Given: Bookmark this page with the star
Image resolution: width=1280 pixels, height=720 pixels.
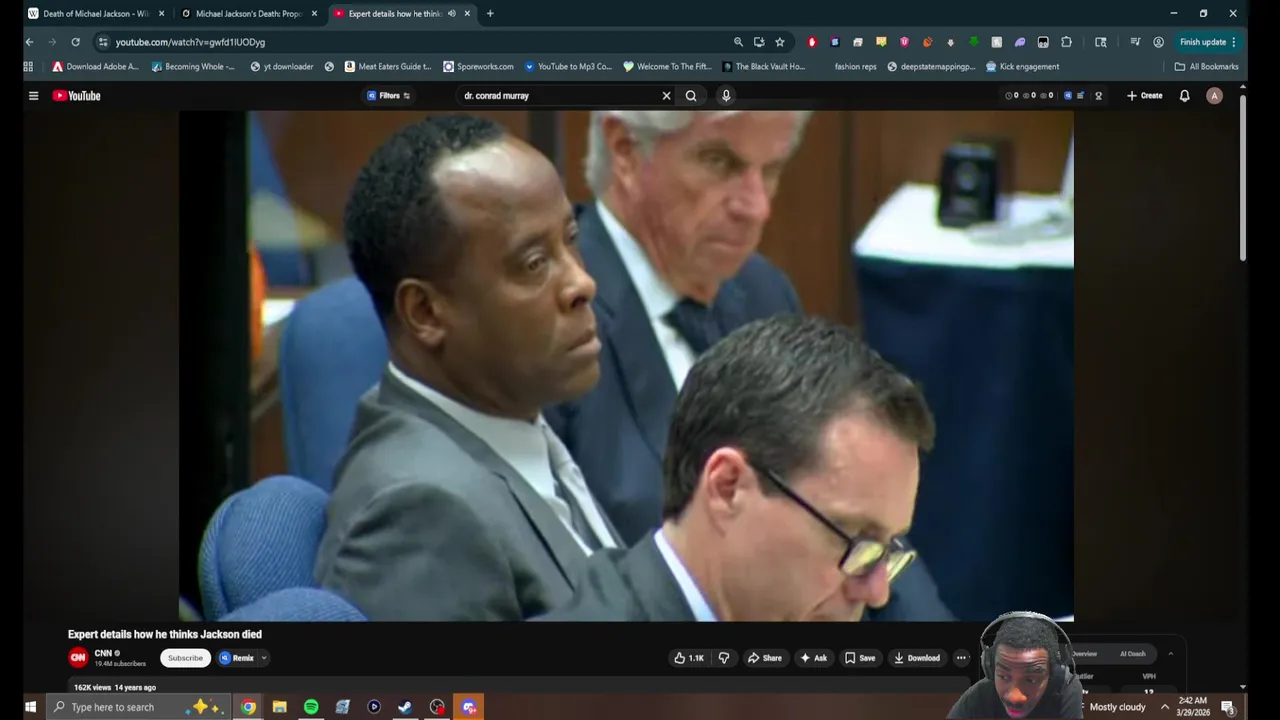Looking at the screenshot, I should click(x=780, y=42).
